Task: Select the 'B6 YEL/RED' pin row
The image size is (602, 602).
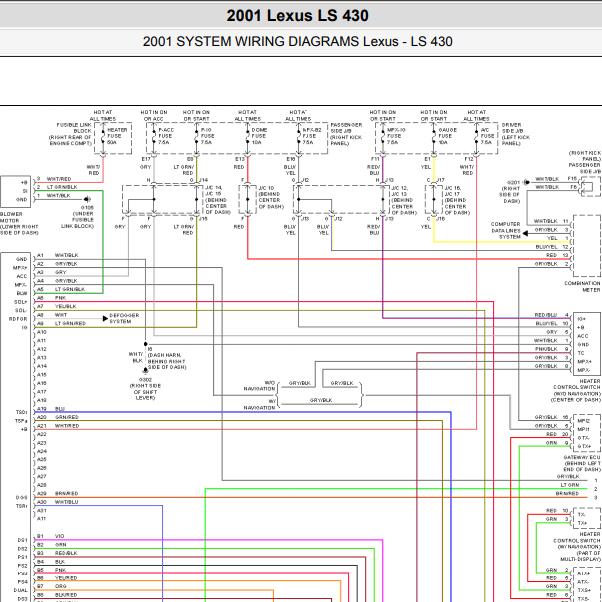Action: (57, 578)
